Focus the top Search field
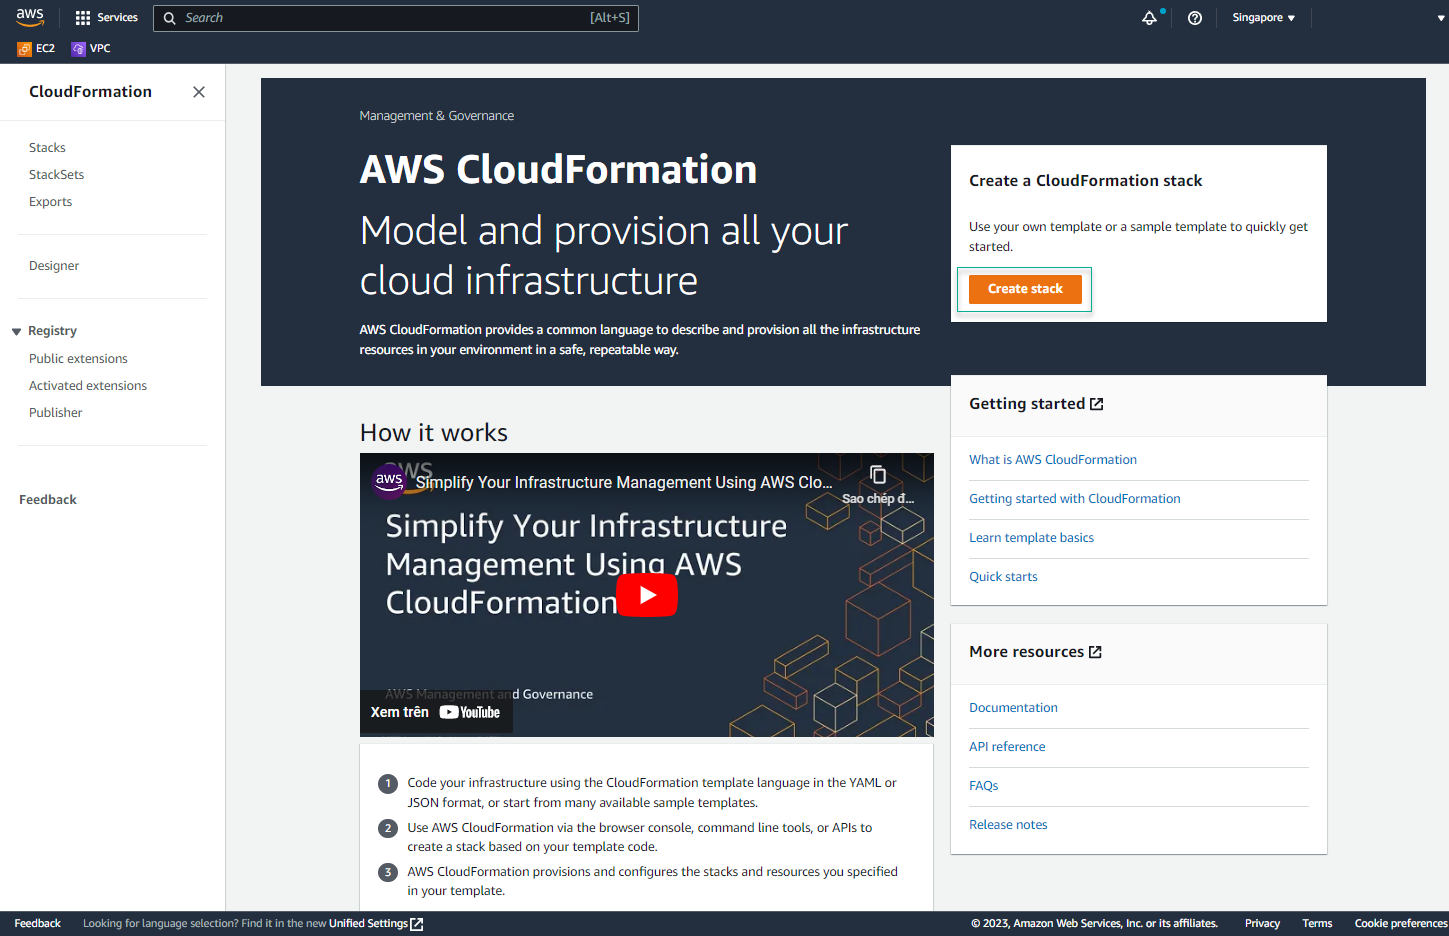The image size is (1449, 936). 396,18
